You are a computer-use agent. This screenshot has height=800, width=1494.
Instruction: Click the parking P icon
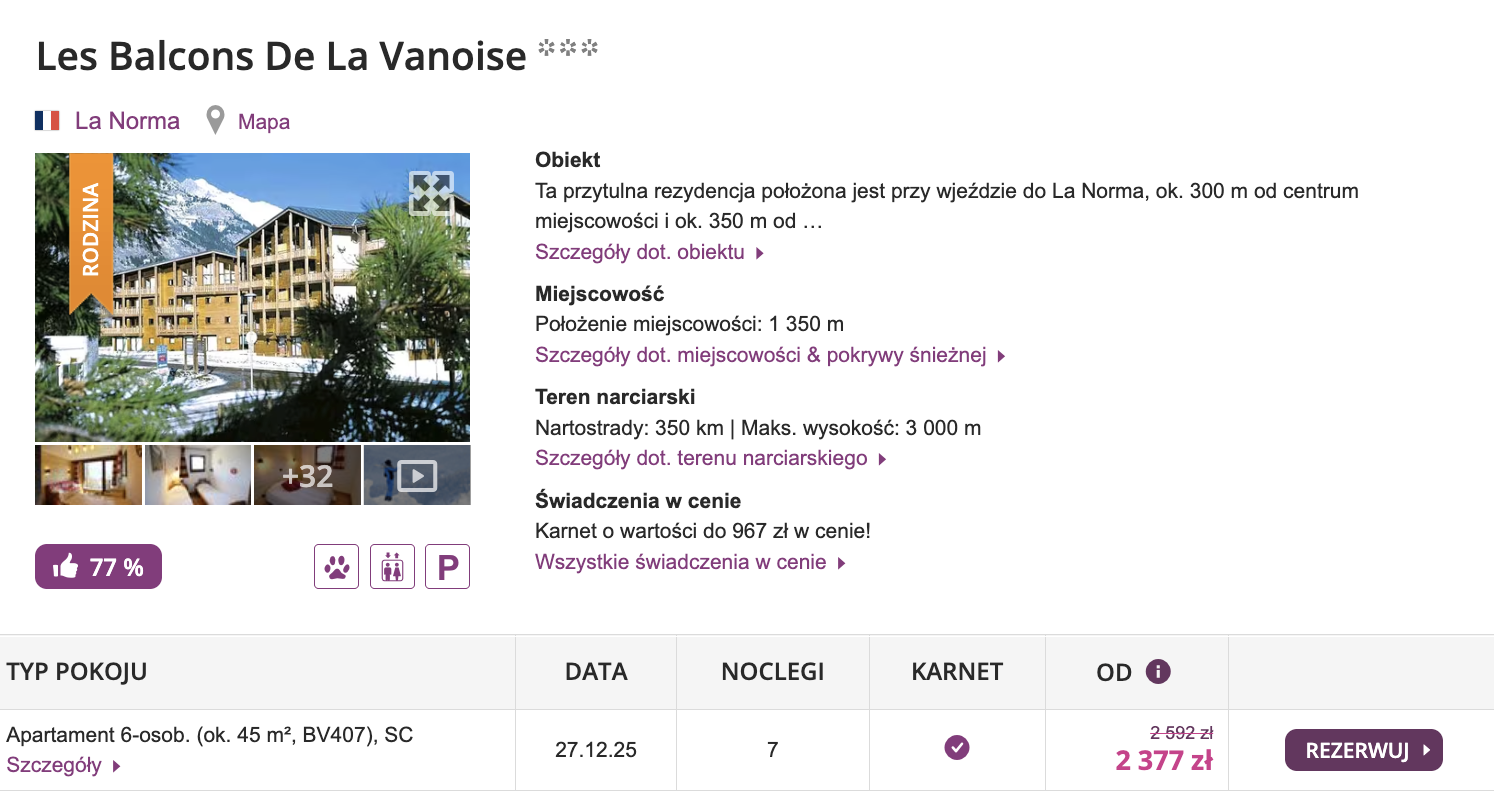[447, 567]
